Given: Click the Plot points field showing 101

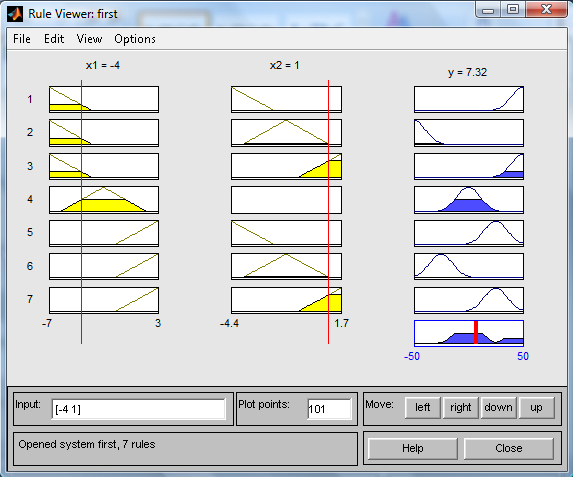Looking at the screenshot, I should coord(329,409).
